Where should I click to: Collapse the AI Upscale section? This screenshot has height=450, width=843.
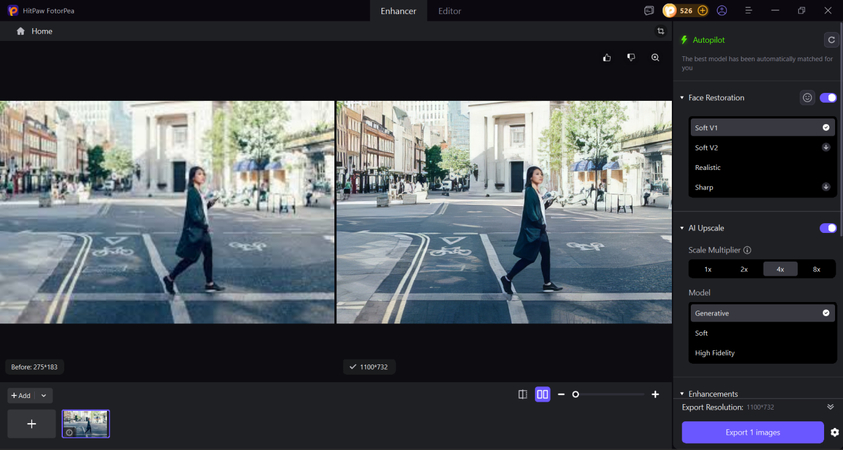tap(682, 228)
